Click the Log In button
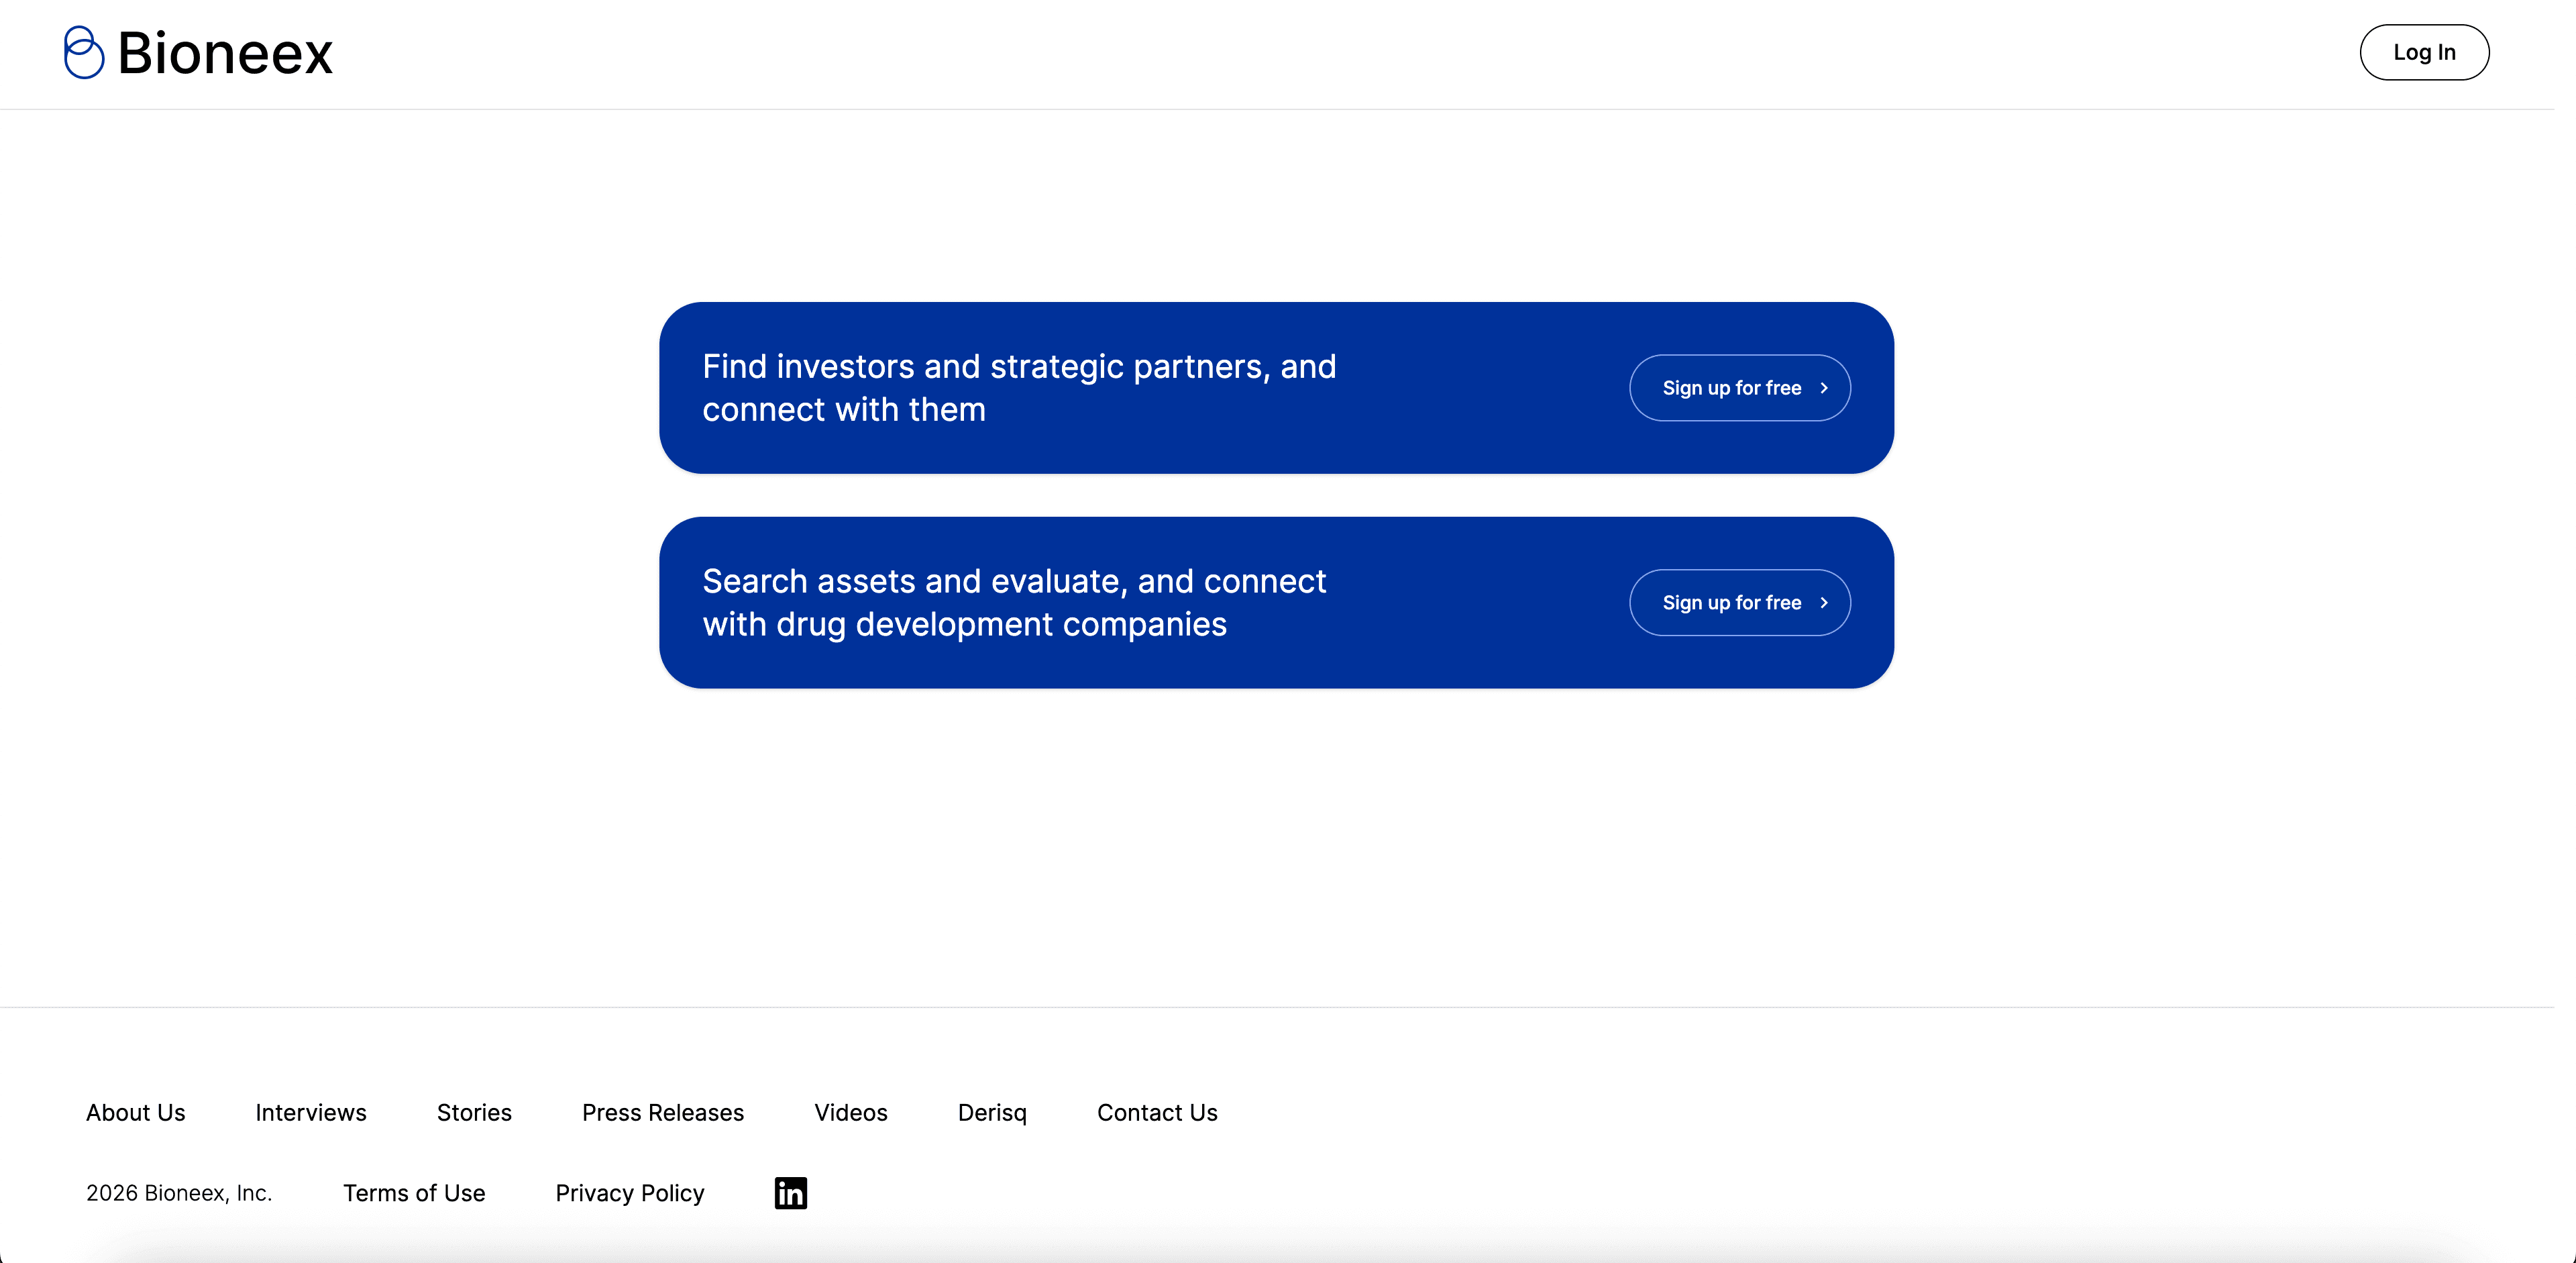This screenshot has width=2576, height=1263. 2424,52
